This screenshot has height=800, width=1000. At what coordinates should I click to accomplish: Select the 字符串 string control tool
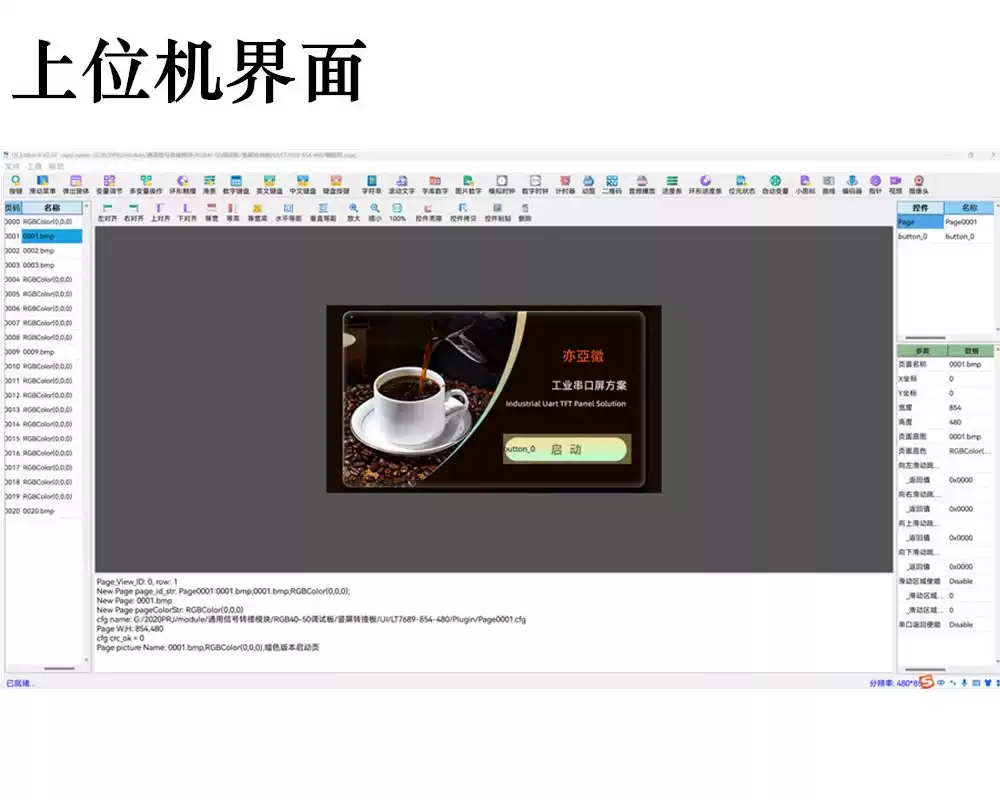(371, 184)
